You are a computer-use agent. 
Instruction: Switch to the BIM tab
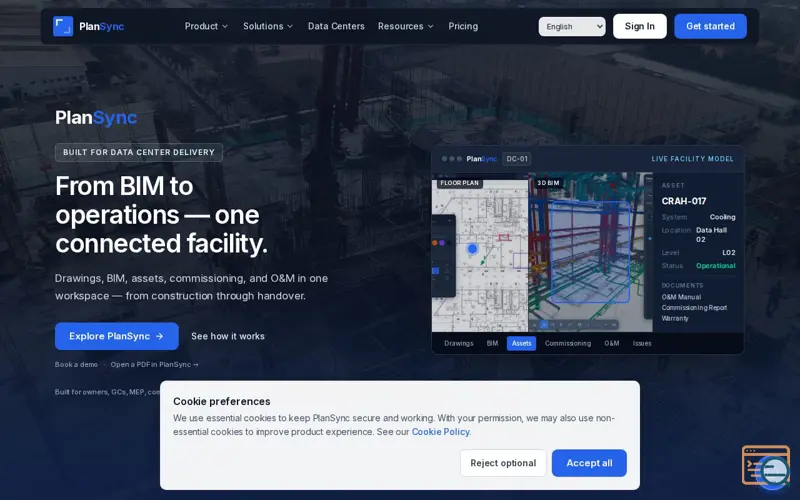click(492, 343)
